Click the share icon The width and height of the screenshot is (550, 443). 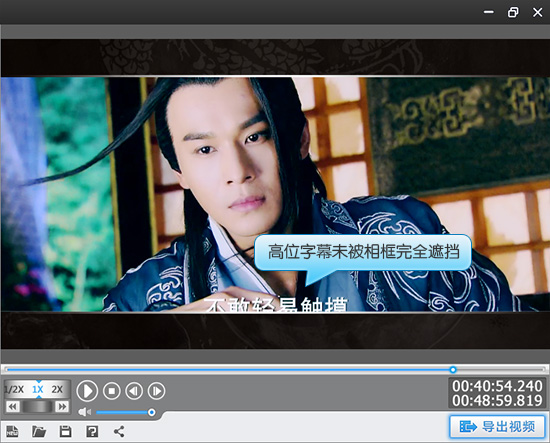(x=119, y=431)
